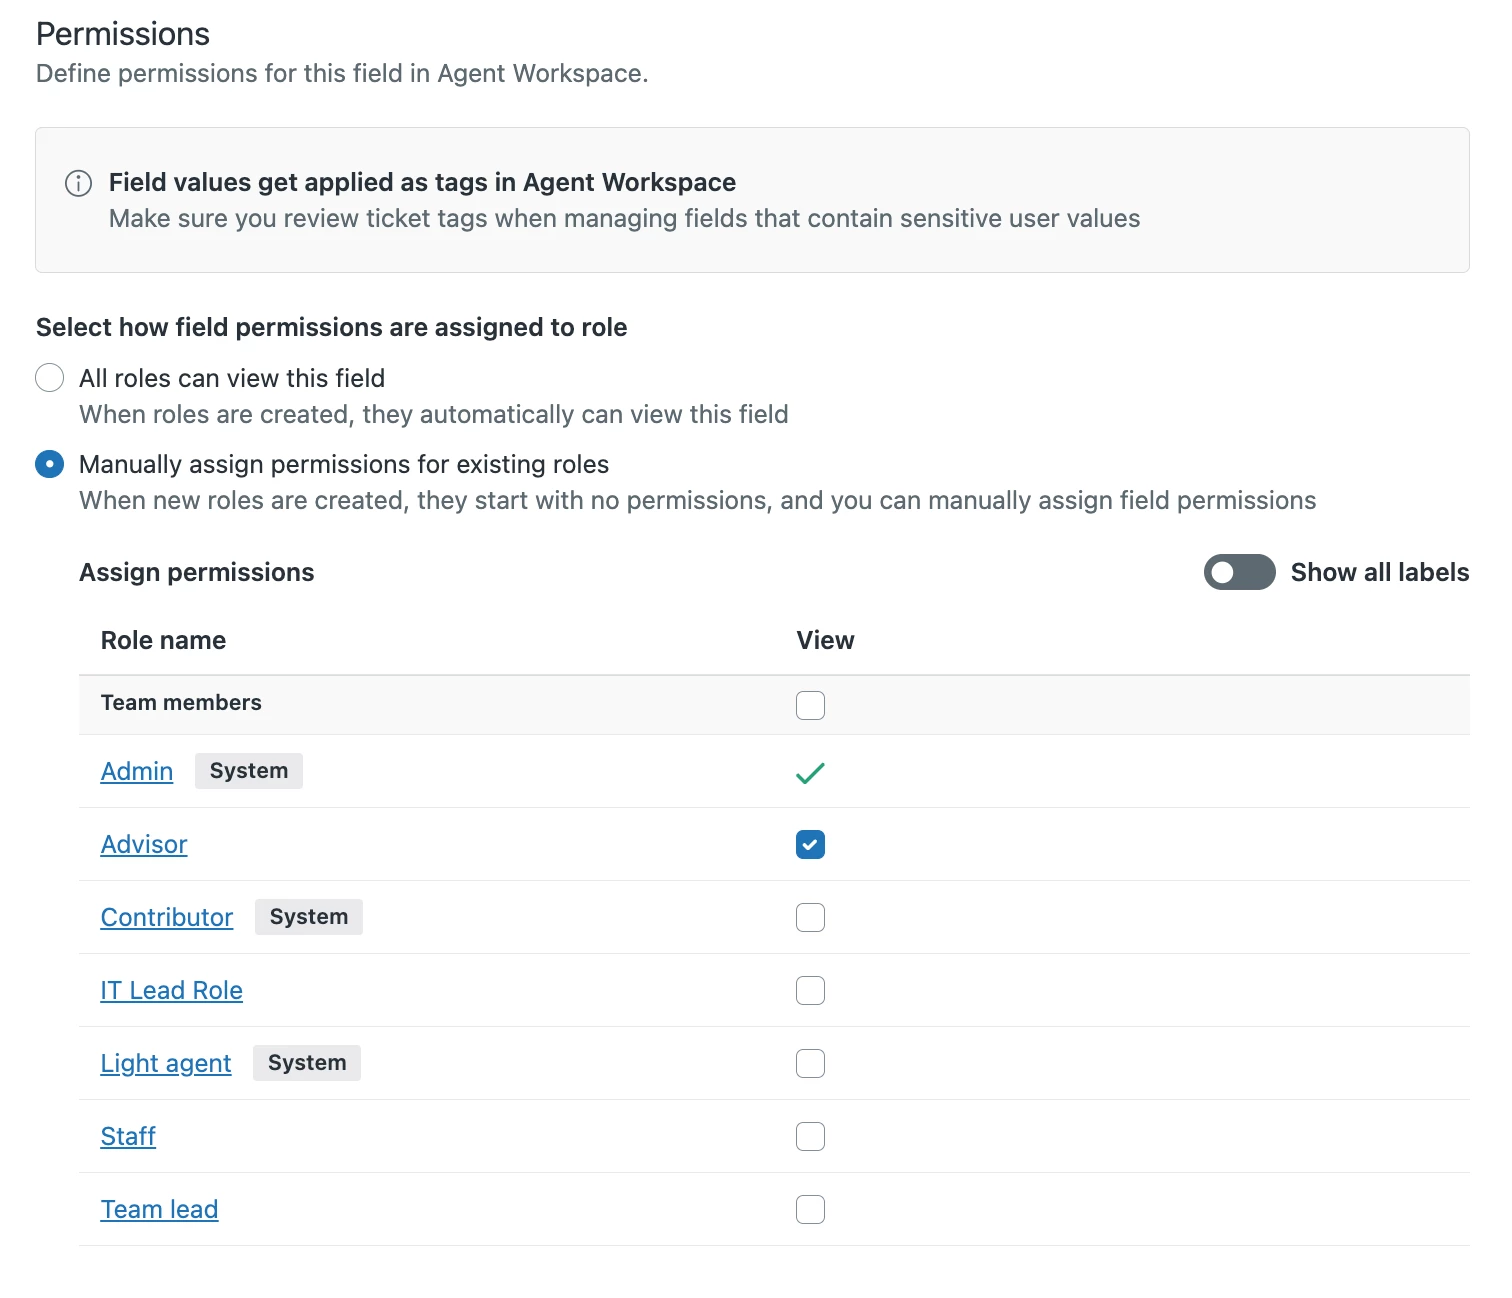Select "Manually assign permissions for existing roles"

tap(50, 464)
